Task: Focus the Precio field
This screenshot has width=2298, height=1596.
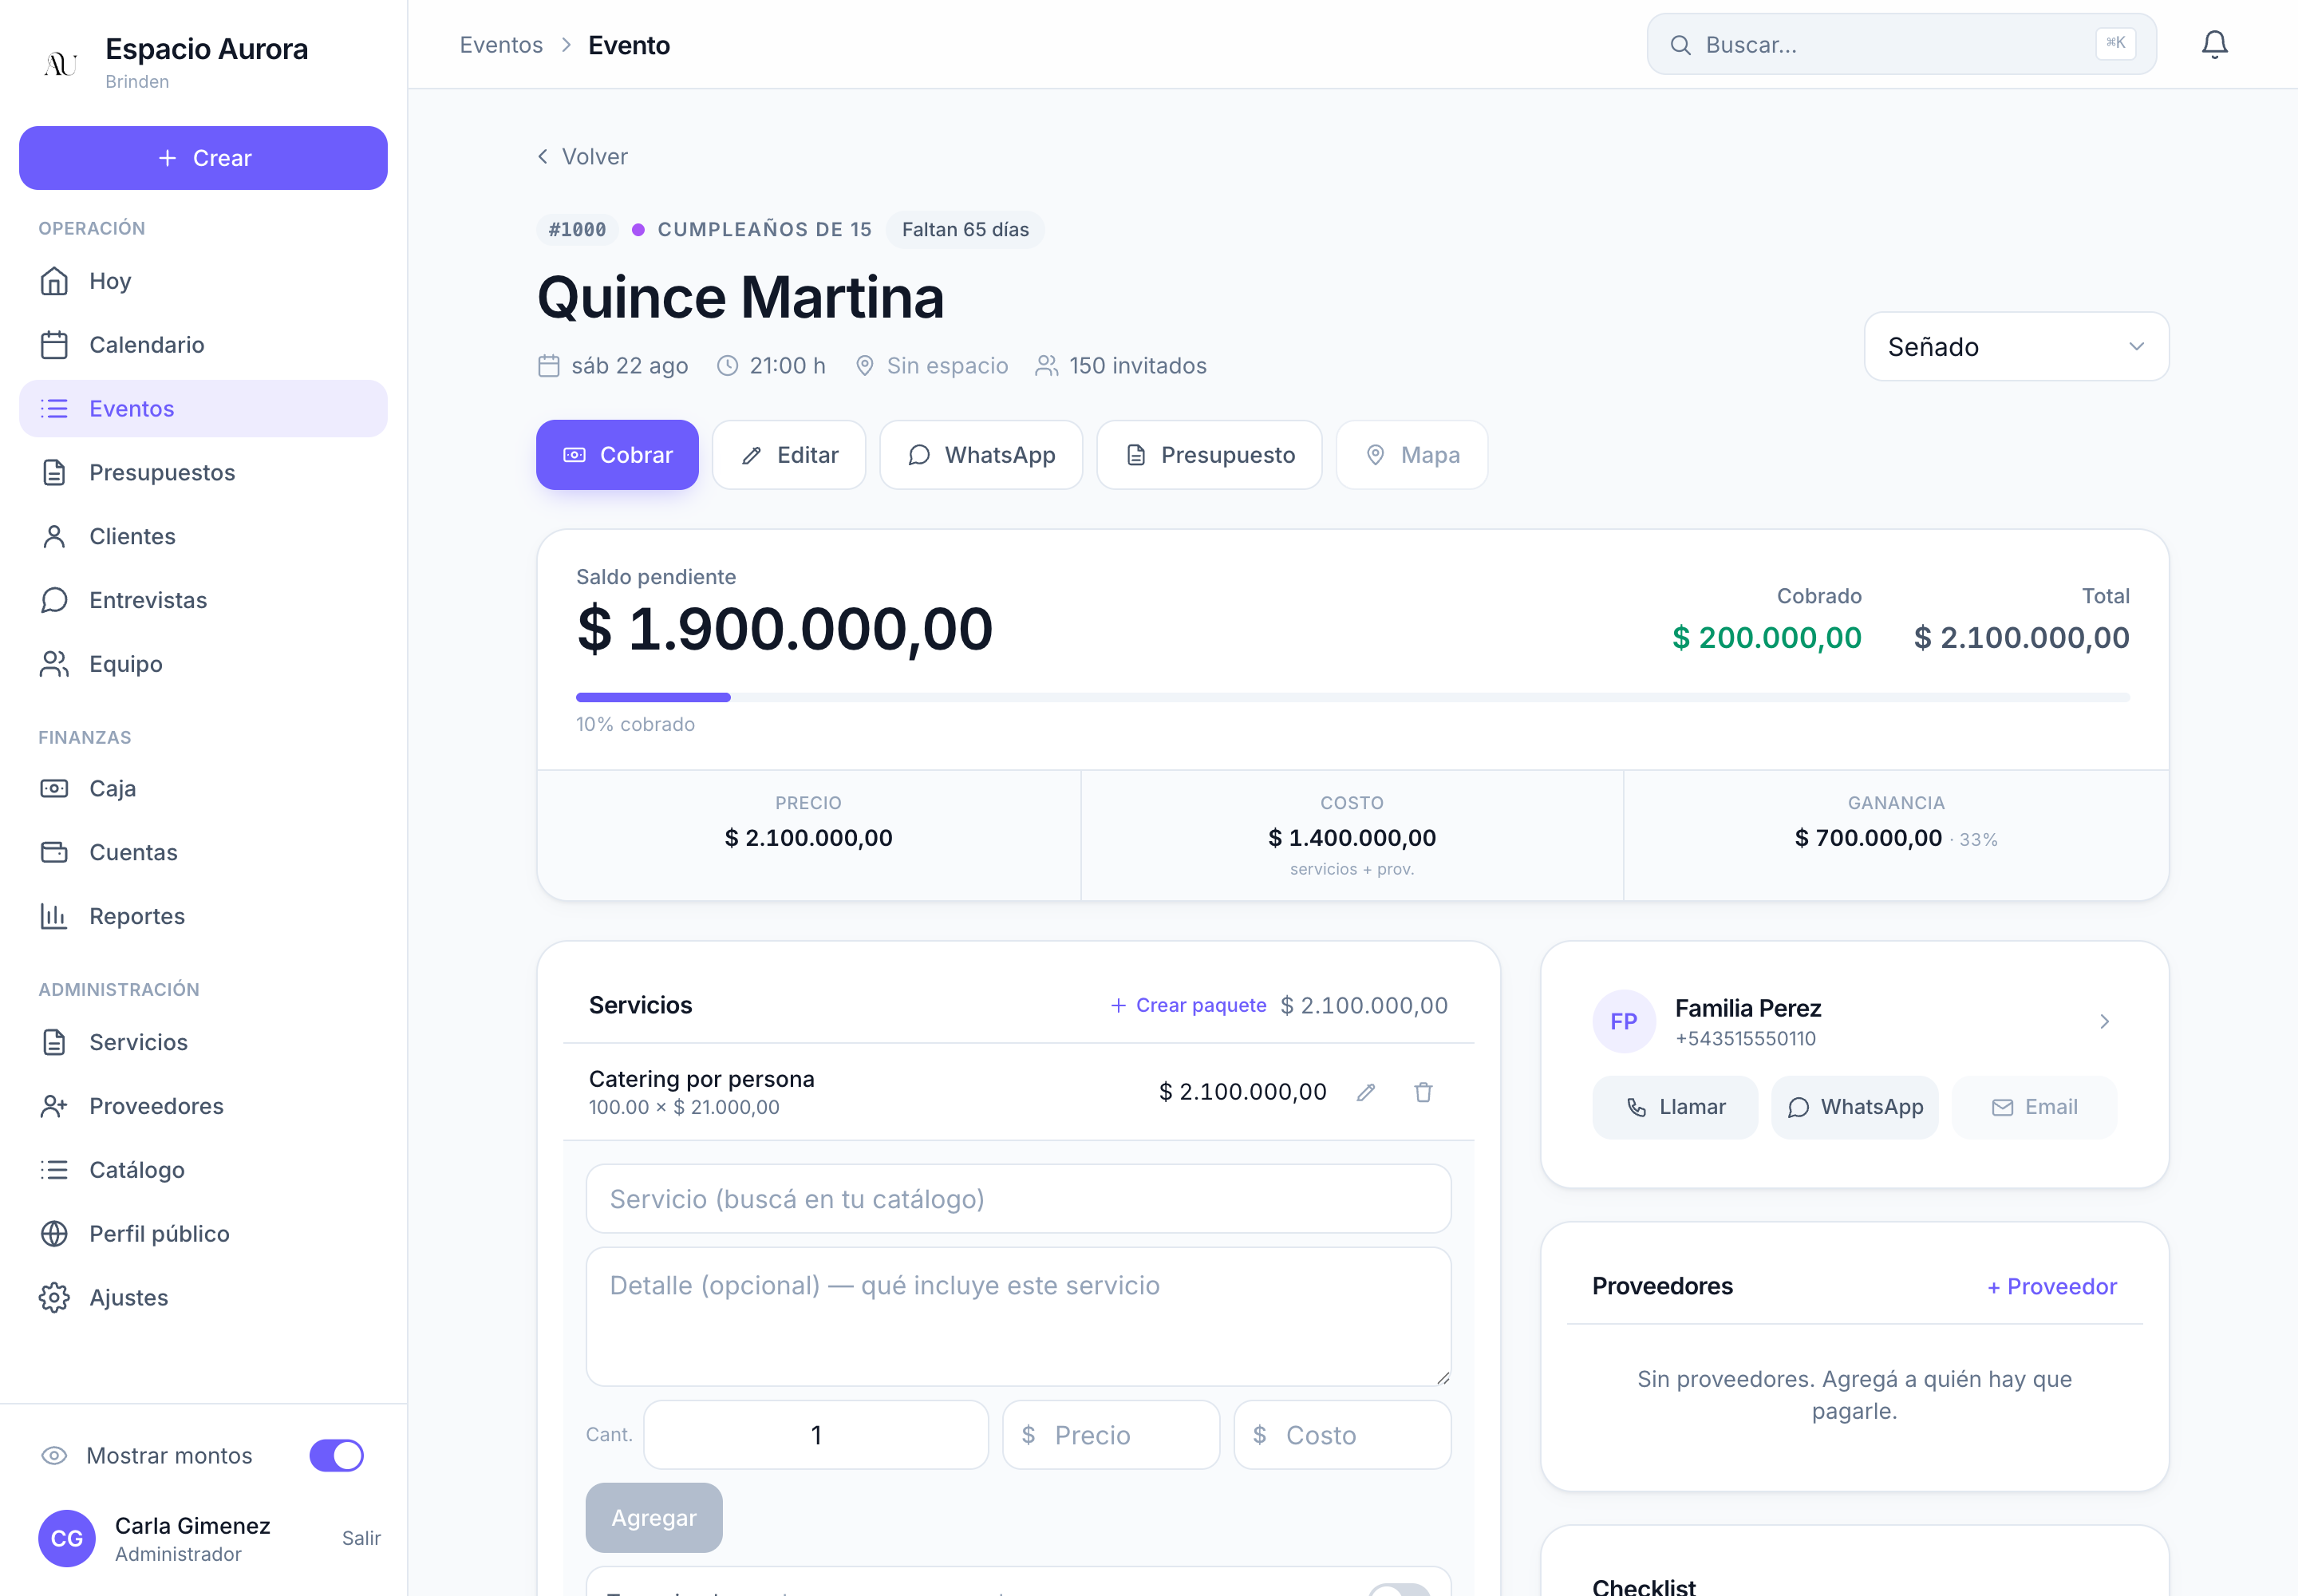Action: point(1111,1435)
